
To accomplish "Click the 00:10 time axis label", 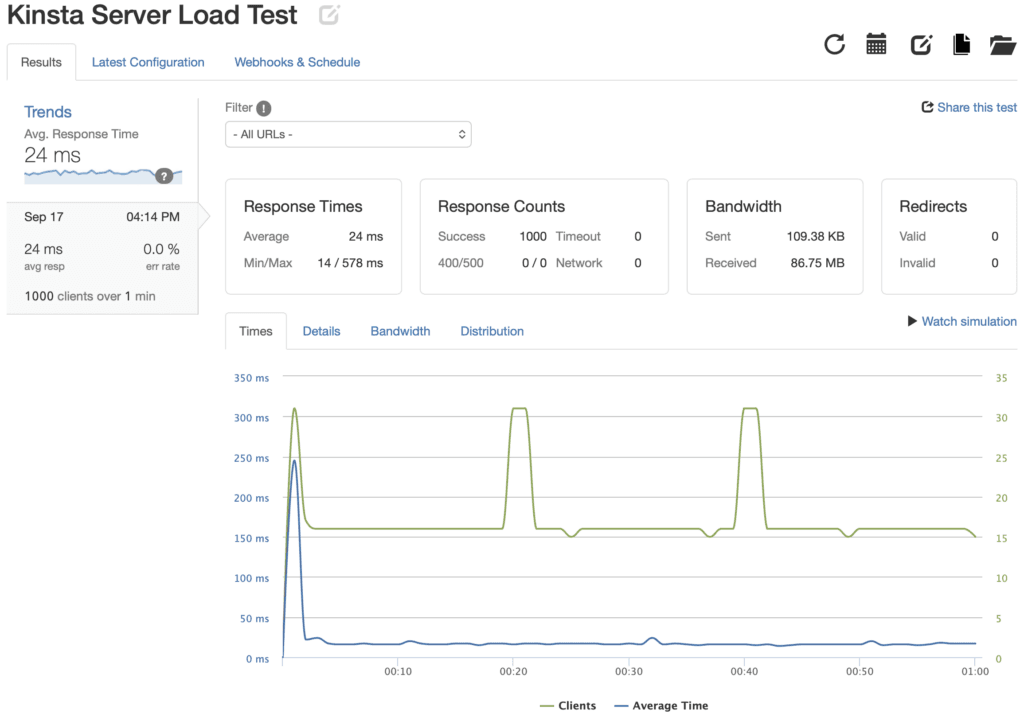I will tap(398, 671).
